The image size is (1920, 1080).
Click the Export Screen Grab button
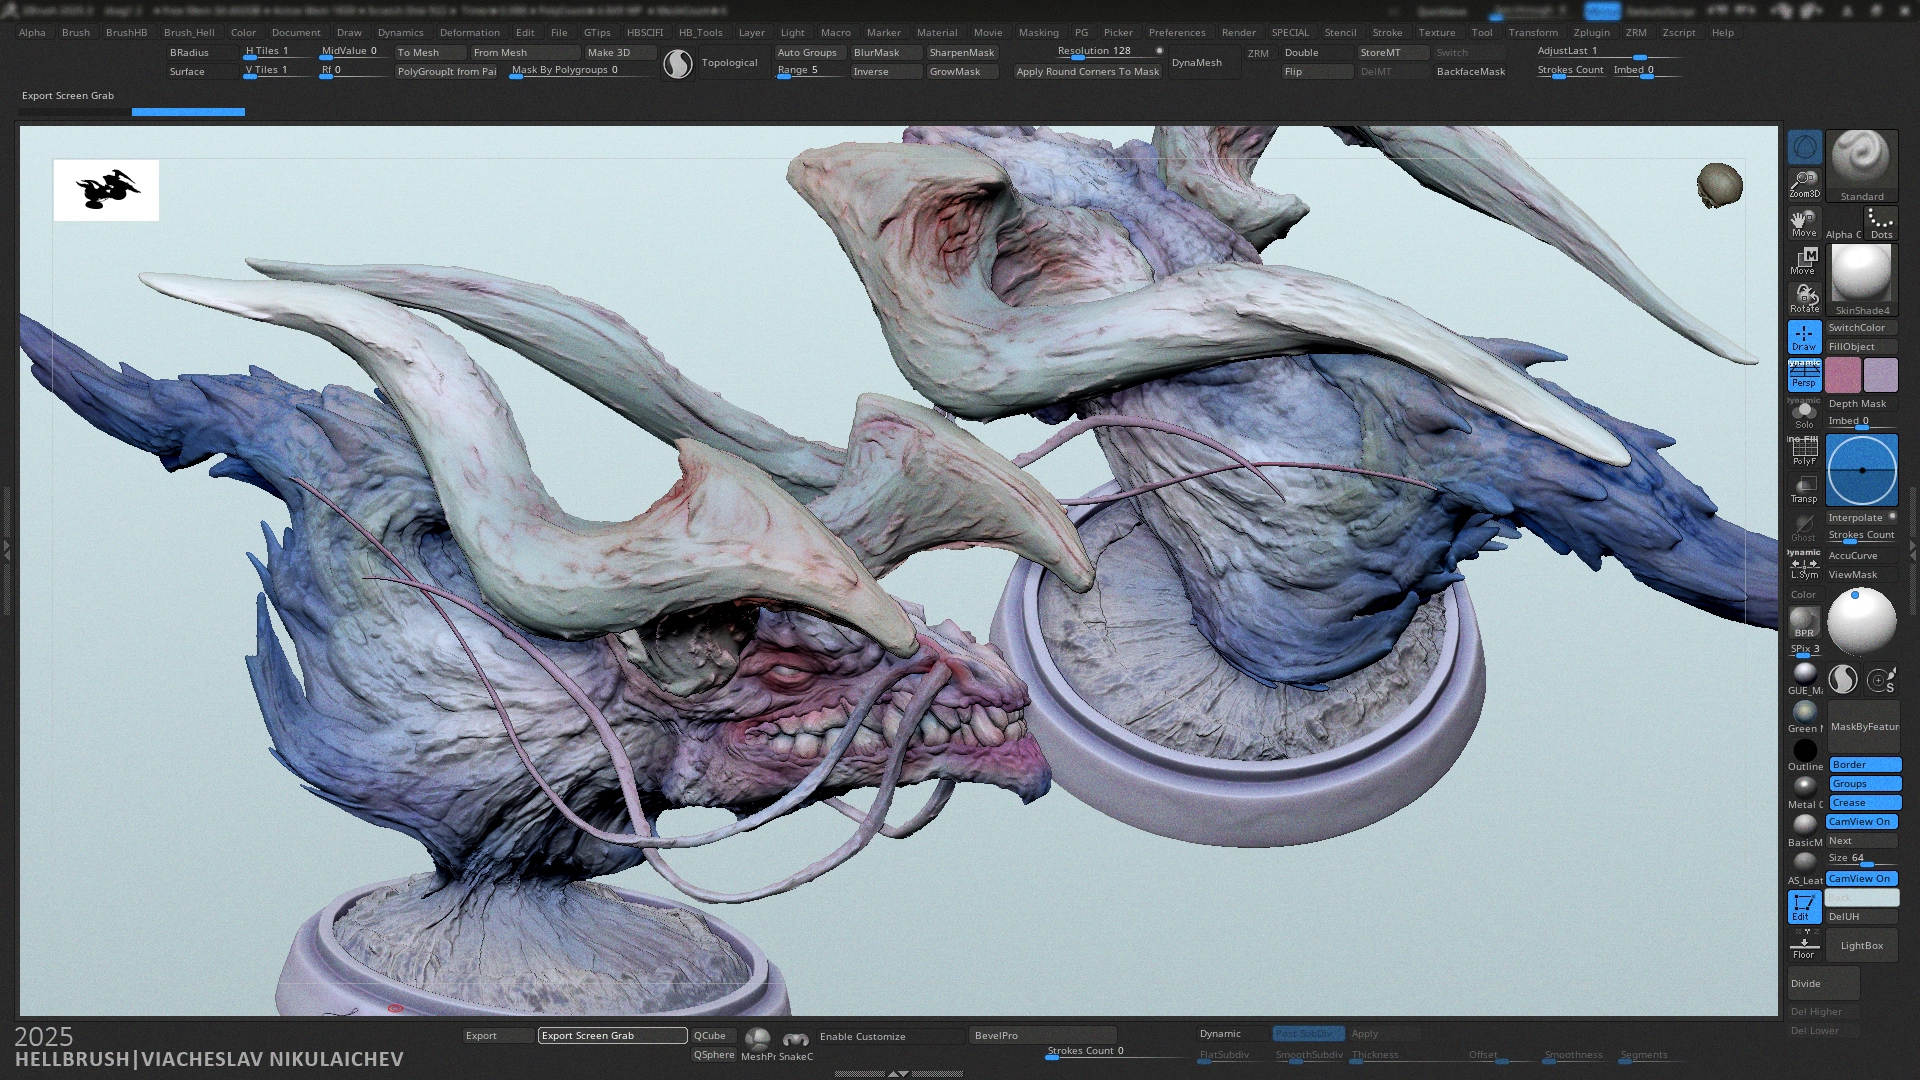tap(612, 1036)
